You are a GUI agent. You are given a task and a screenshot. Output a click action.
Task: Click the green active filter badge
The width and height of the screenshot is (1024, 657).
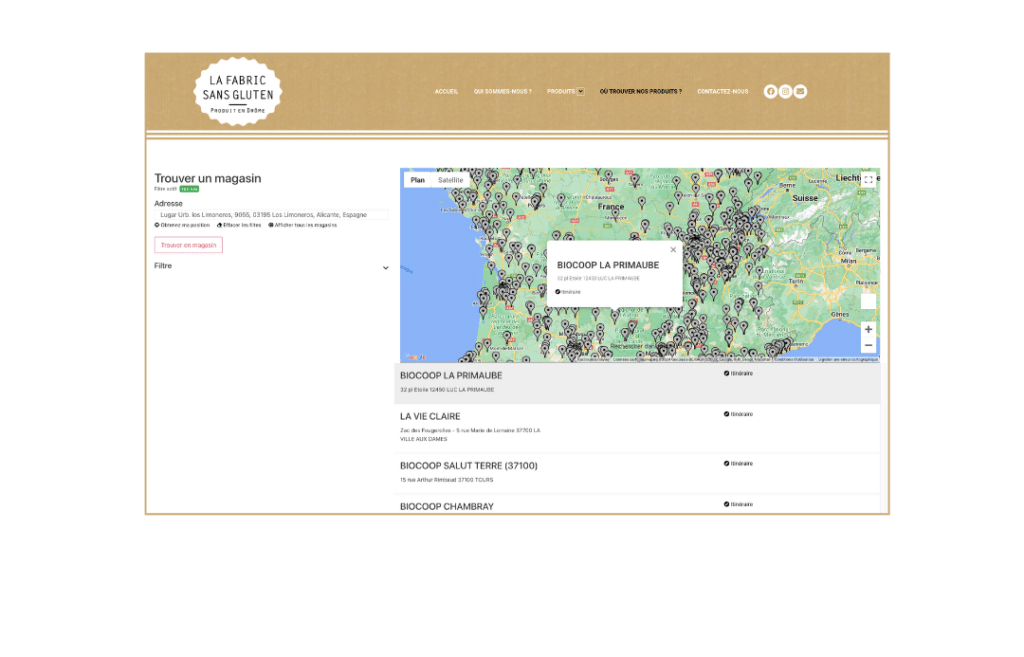click(x=189, y=189)
